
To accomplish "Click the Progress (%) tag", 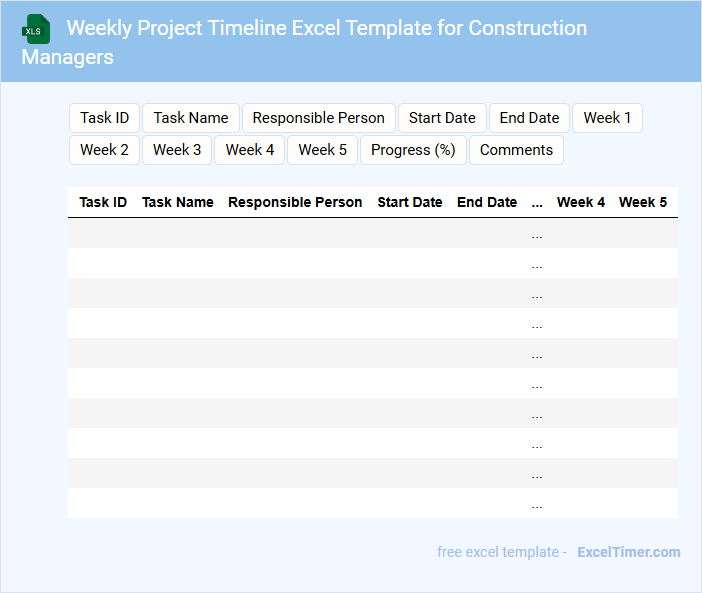I will tap(413, 150).
